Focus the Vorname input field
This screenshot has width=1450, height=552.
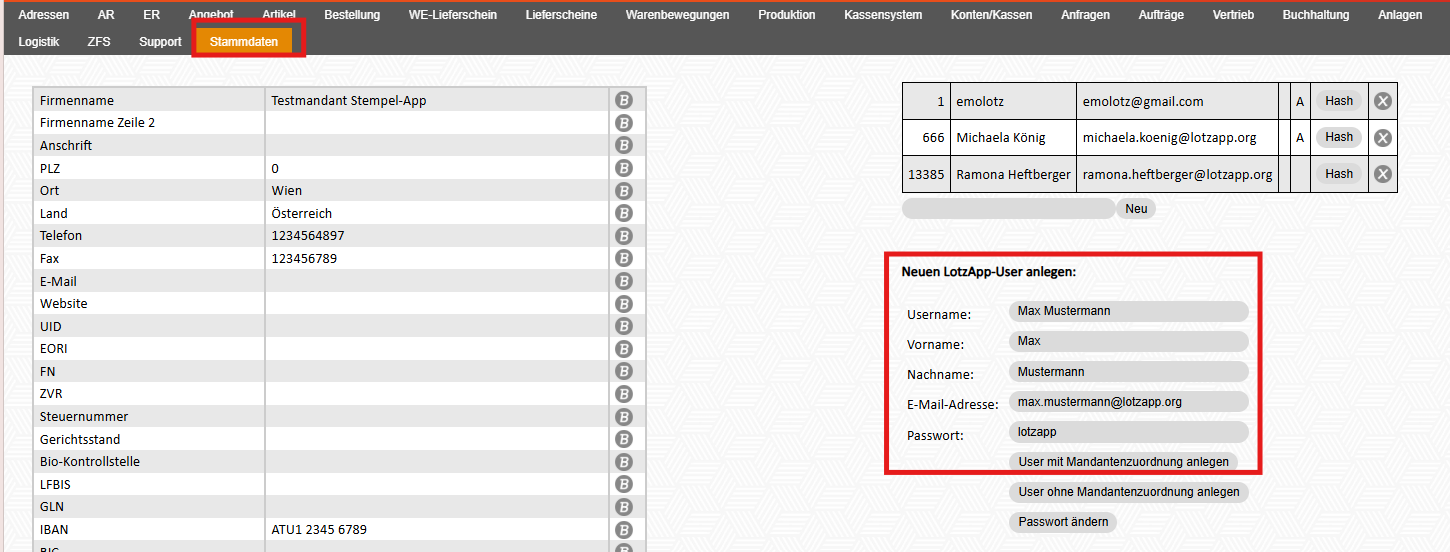tap(1129, 341)
